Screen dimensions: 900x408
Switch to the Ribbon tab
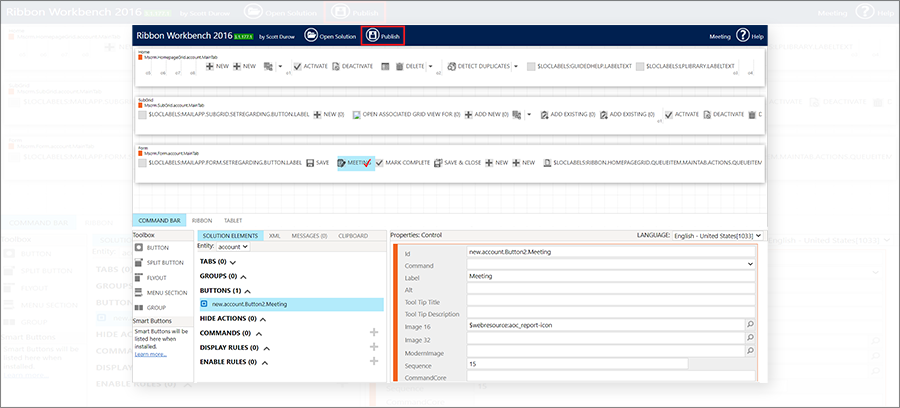pos(202,220)
